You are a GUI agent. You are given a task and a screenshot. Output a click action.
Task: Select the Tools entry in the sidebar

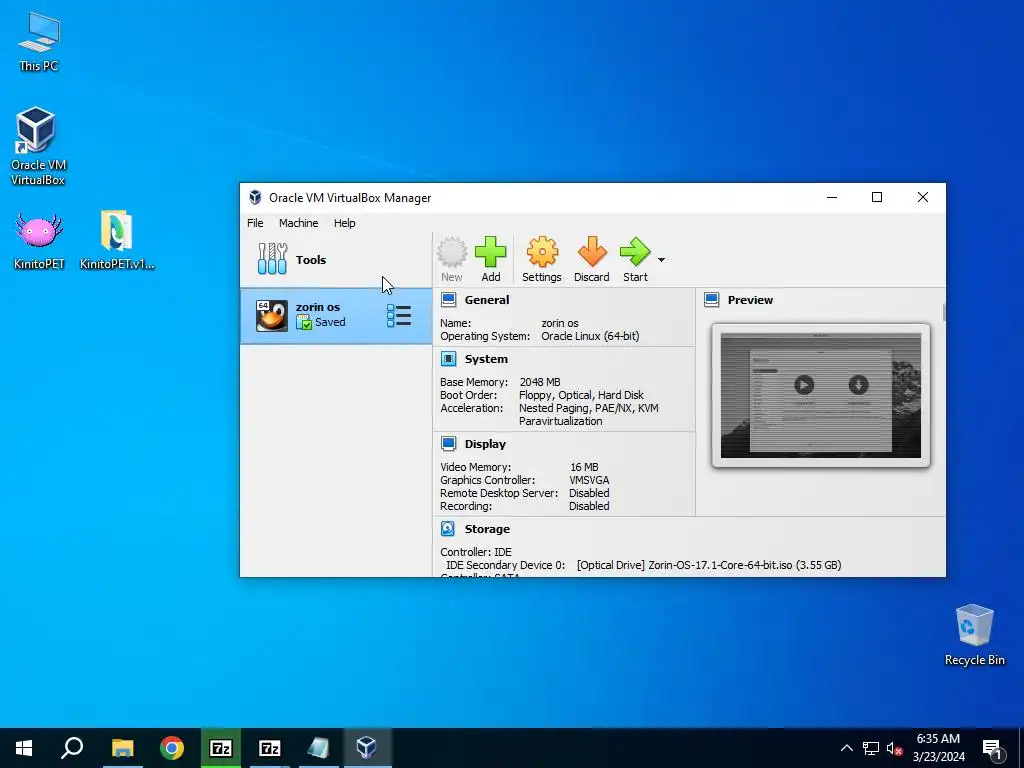pos(336,259)
